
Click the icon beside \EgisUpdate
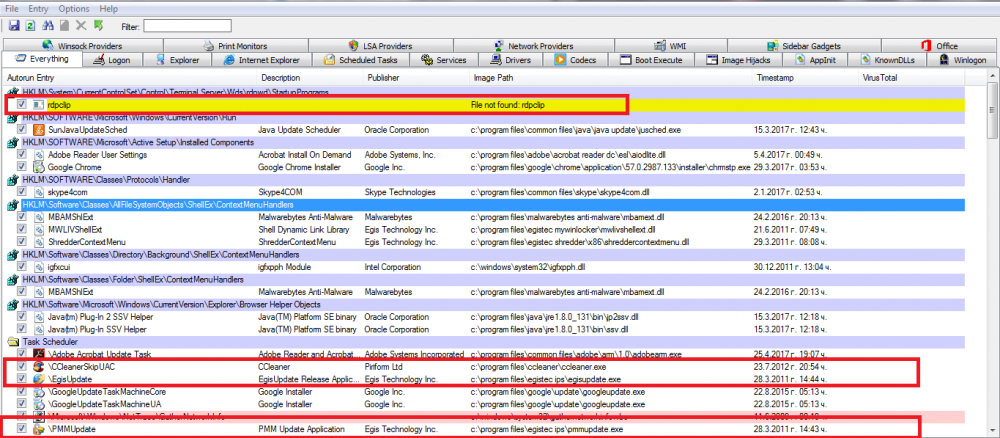point(38,379)
